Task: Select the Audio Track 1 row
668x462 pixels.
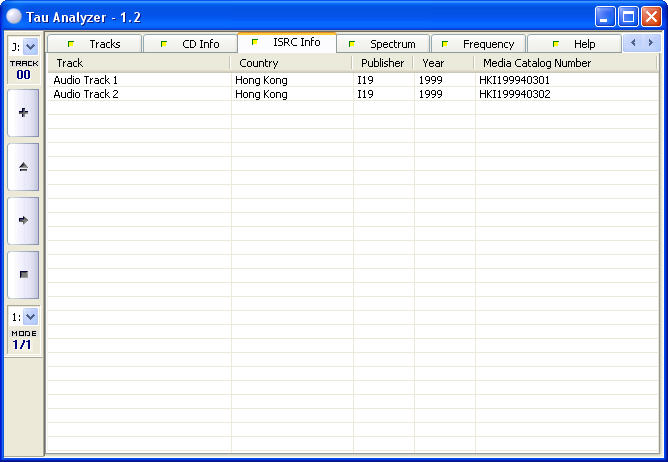Action: tap(353, 80)
